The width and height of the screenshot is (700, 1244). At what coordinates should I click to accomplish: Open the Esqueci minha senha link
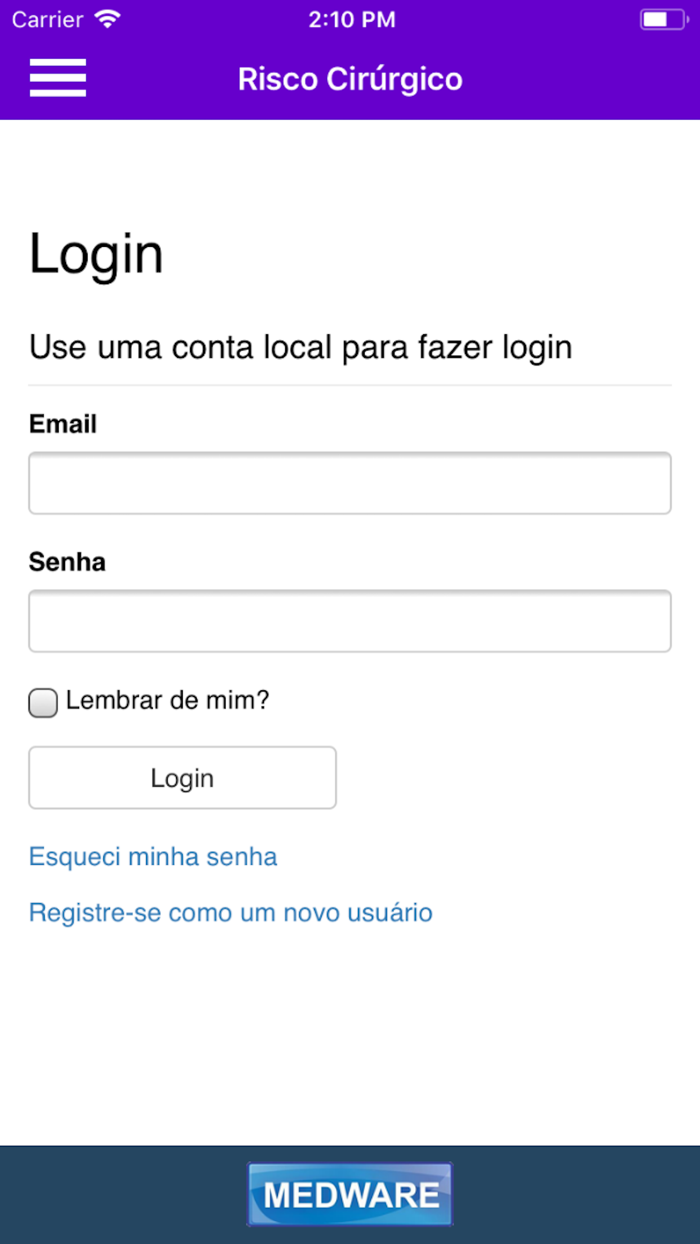pos(152,857)
